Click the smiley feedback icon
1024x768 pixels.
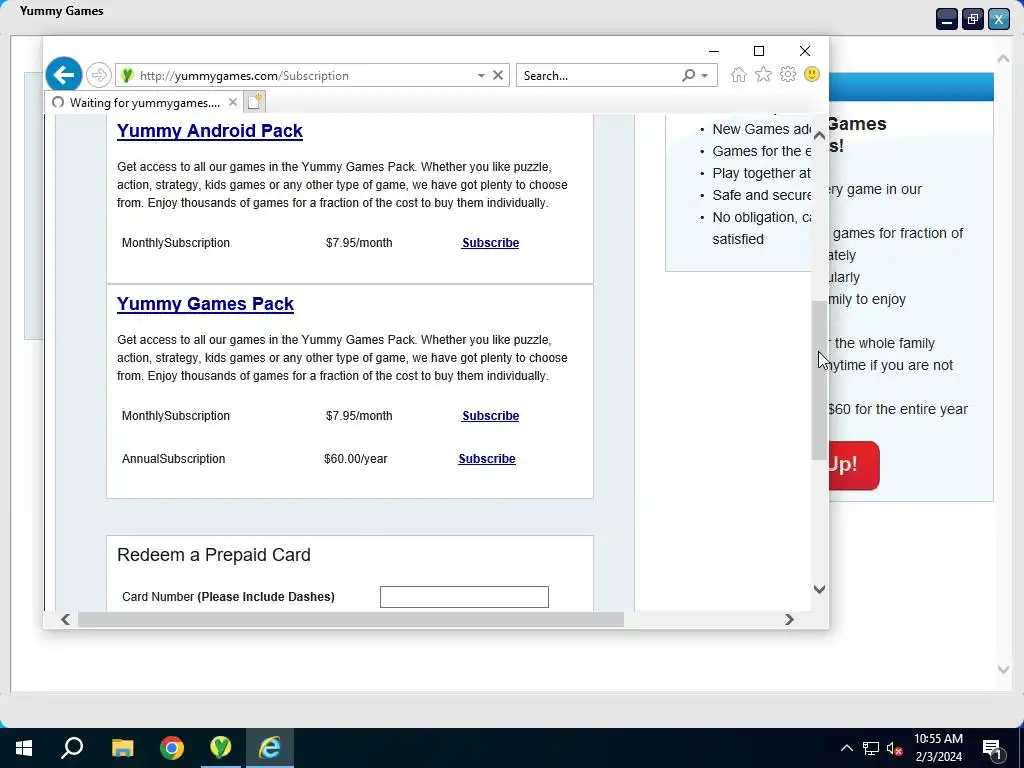(812, 74)
